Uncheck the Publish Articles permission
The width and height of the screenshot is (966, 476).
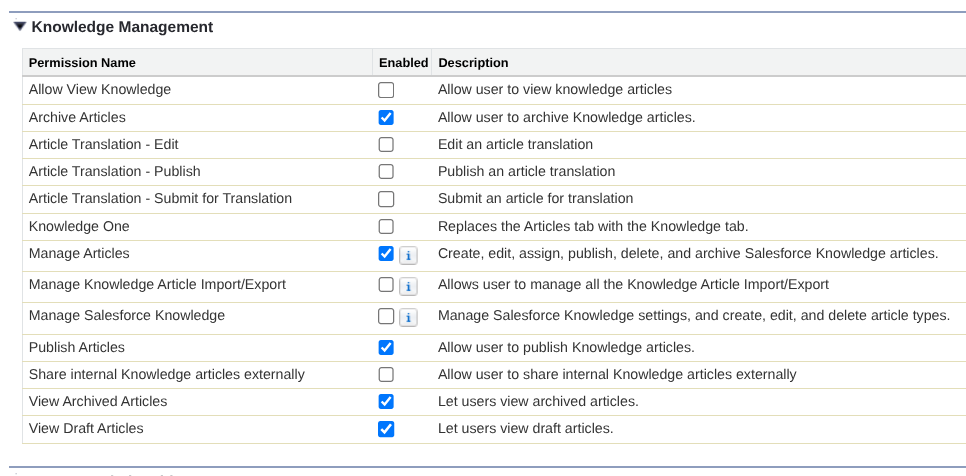(386, 348)
